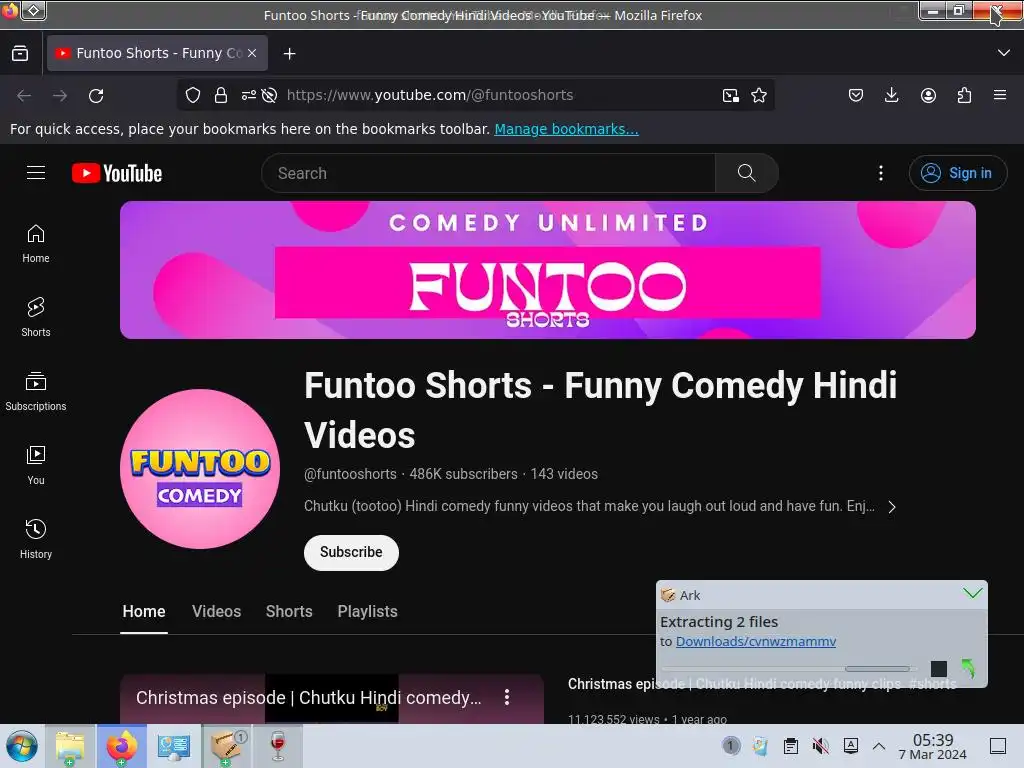
Task: Switch to the Shorts channel tab
Action: tap(289, 612)
